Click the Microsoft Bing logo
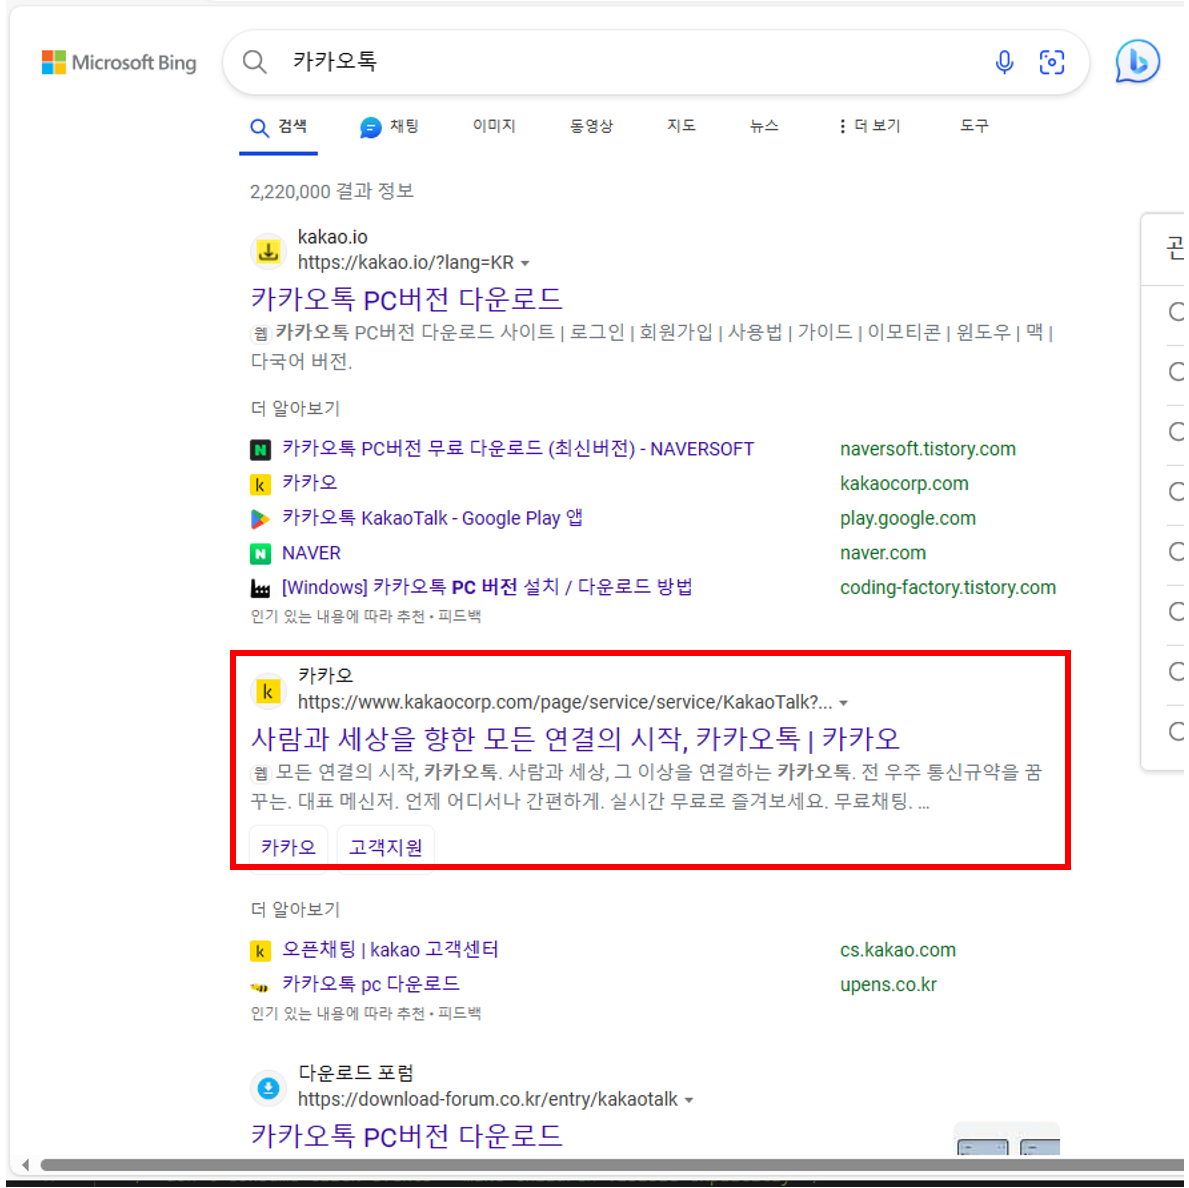The height and width of the screenshot is (1188, 1189). 119,62
